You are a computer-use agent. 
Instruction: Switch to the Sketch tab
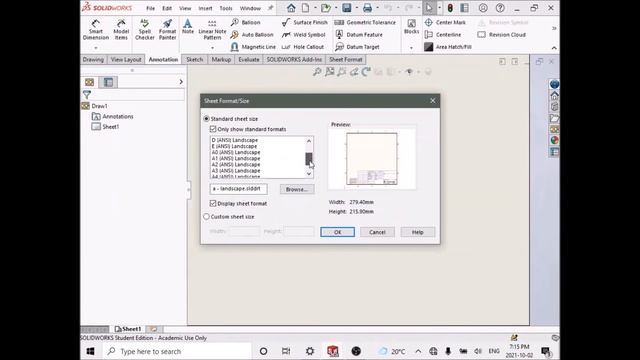click(x=195, y=60)
